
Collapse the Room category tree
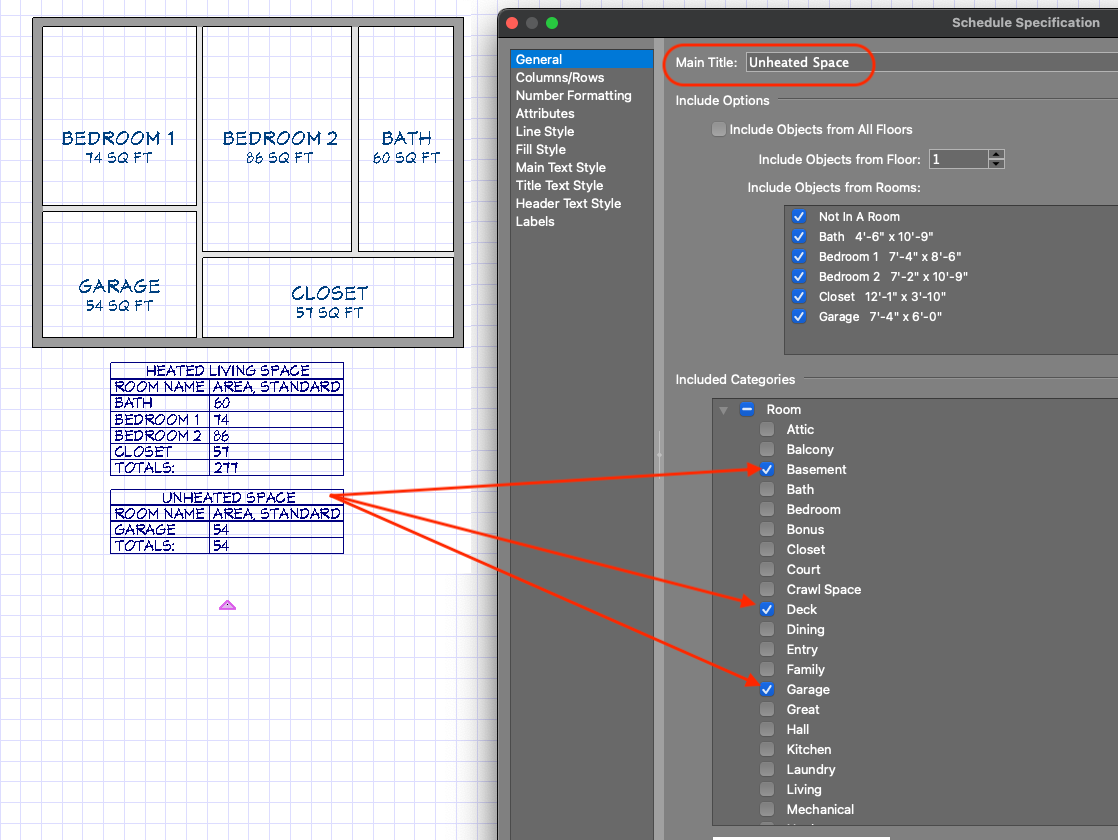723,410
